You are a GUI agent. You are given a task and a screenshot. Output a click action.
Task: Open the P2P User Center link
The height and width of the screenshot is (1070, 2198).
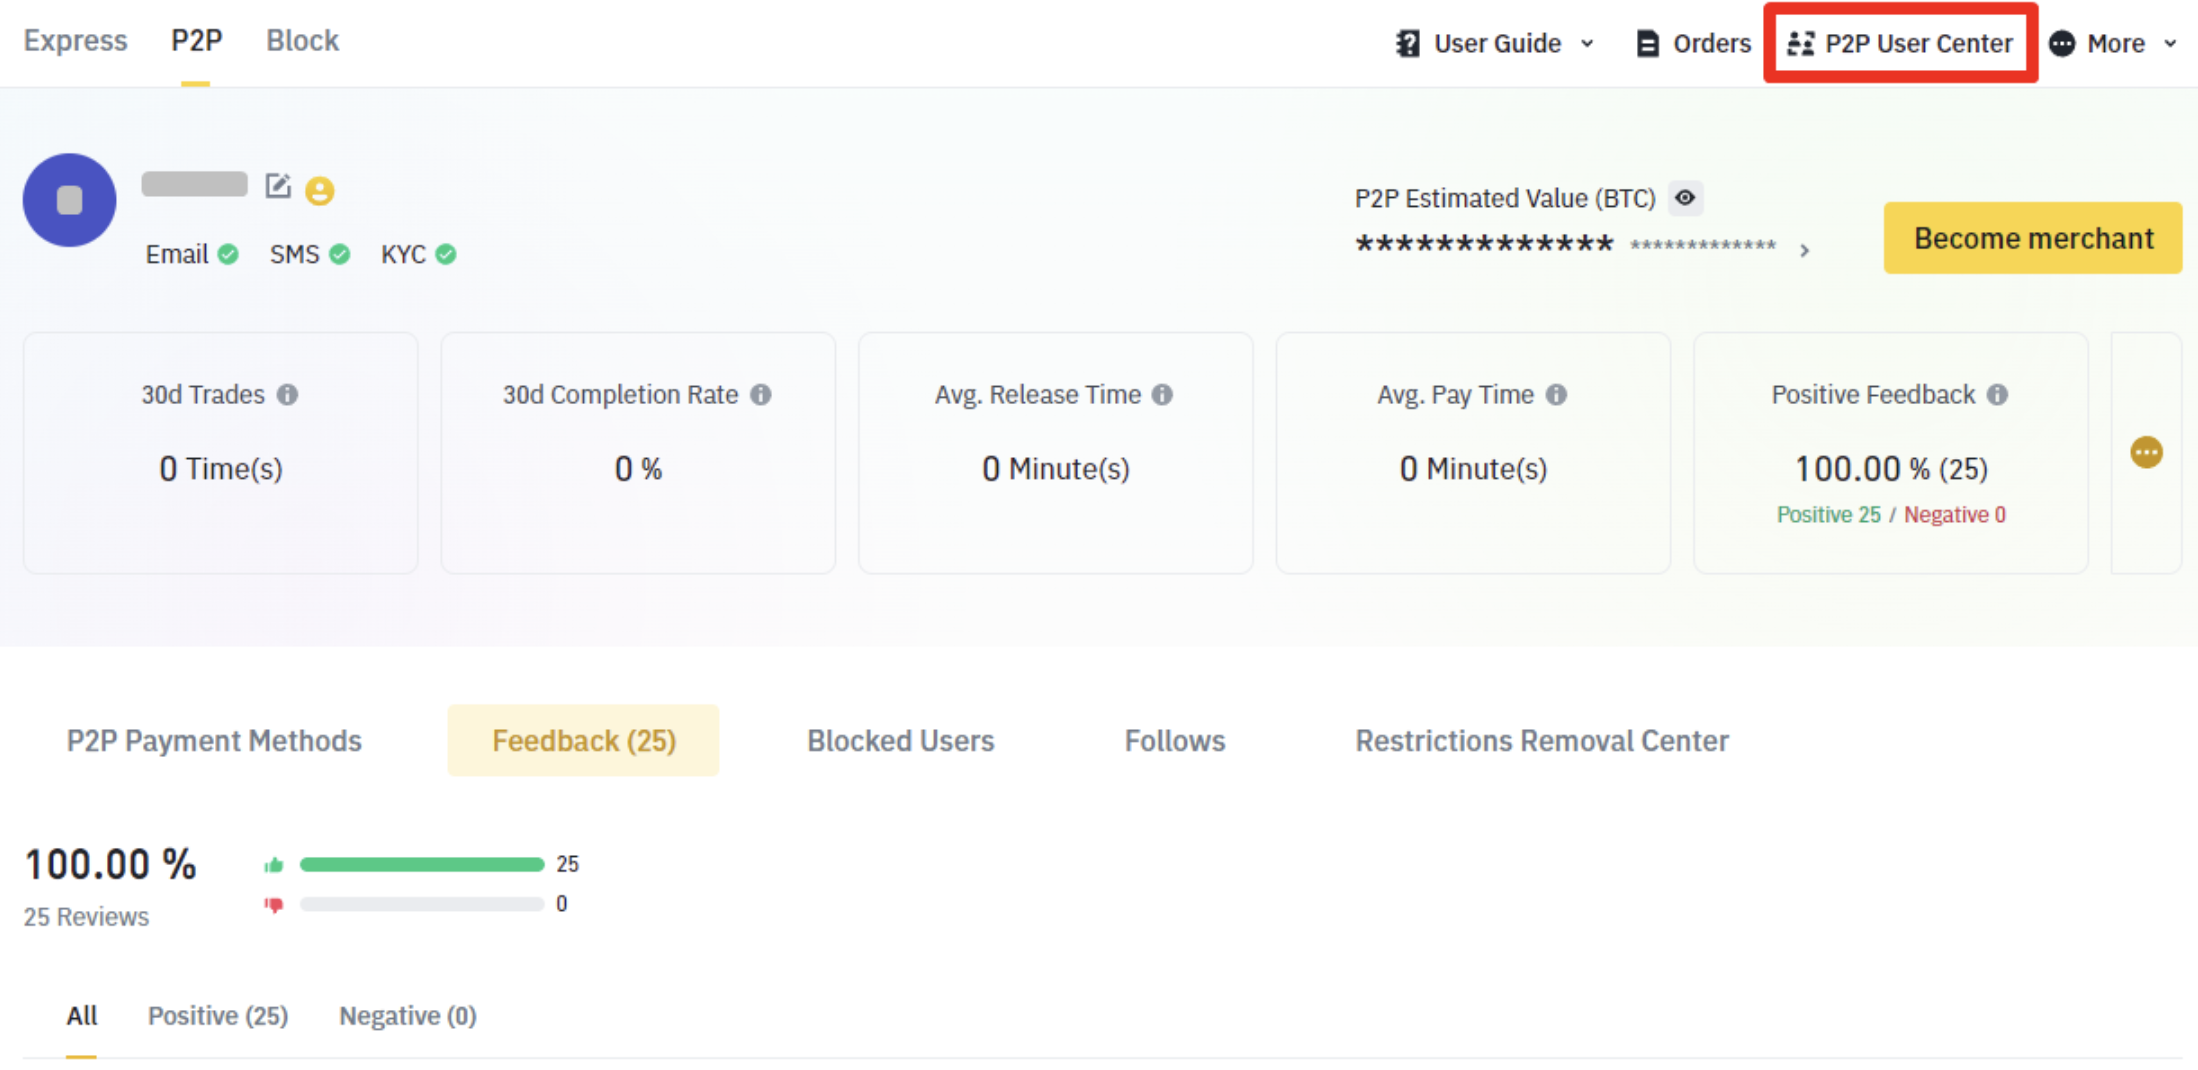[1901, 44]
